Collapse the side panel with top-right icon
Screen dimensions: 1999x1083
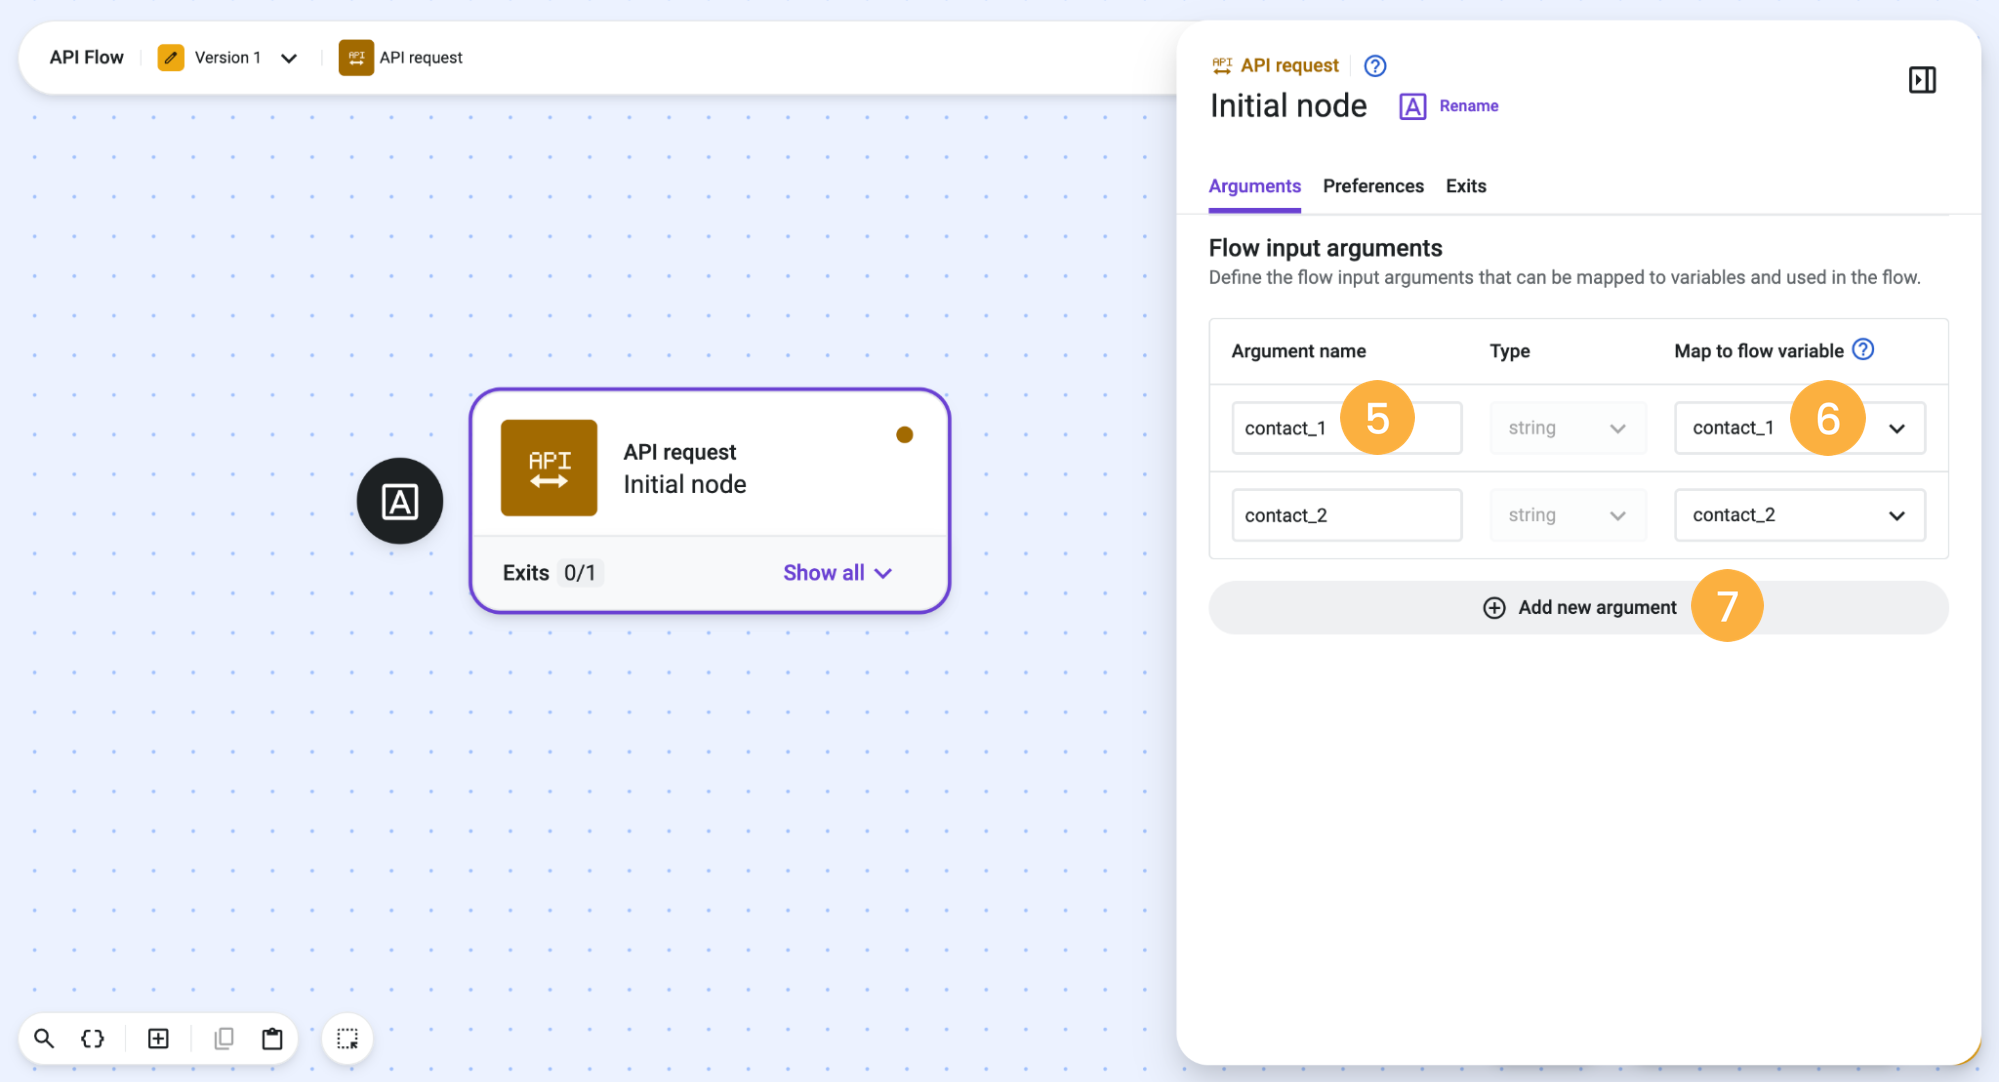pos(1922,80)
